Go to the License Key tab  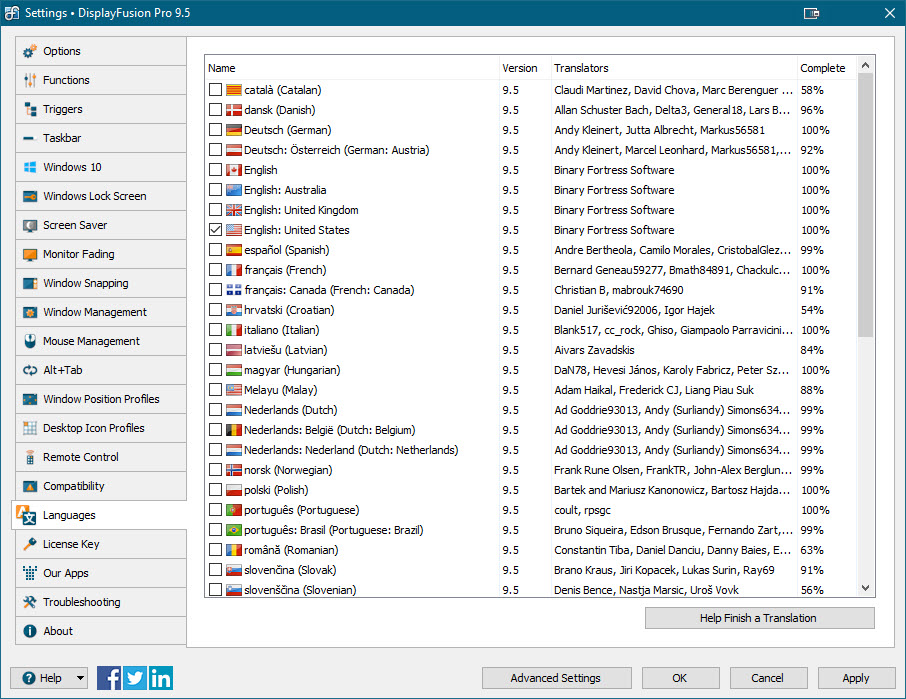[x=101, y=544]
